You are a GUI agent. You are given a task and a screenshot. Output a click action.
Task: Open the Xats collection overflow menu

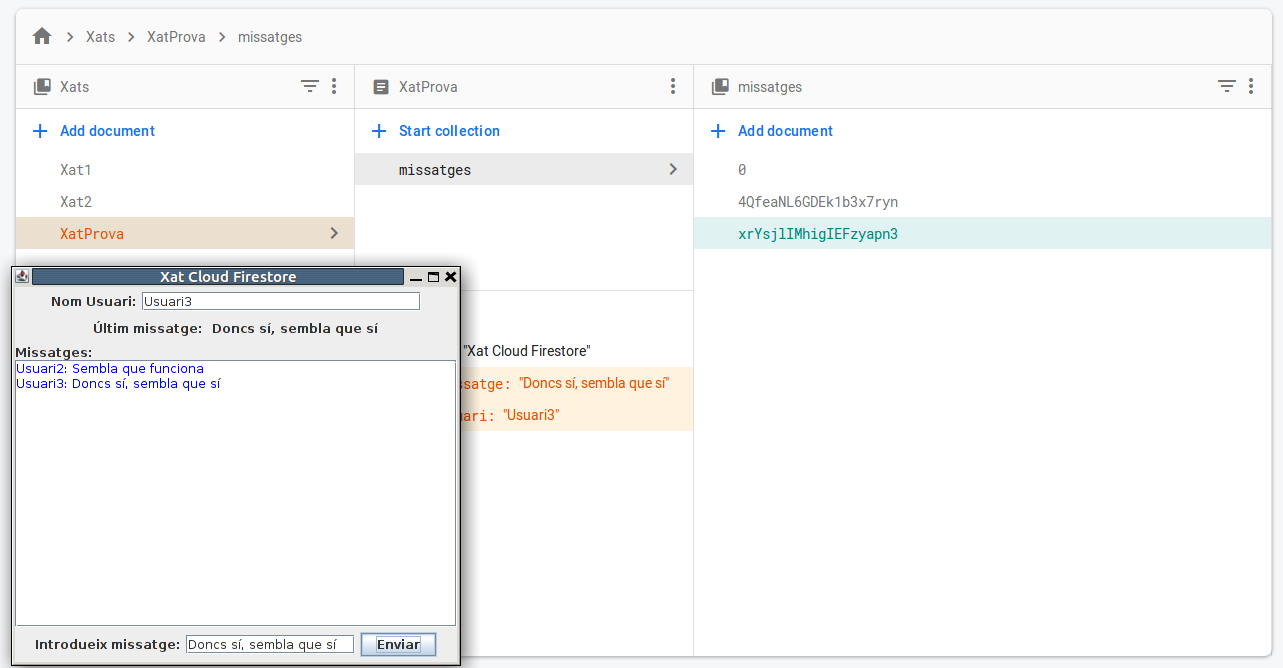click(334, 87)
